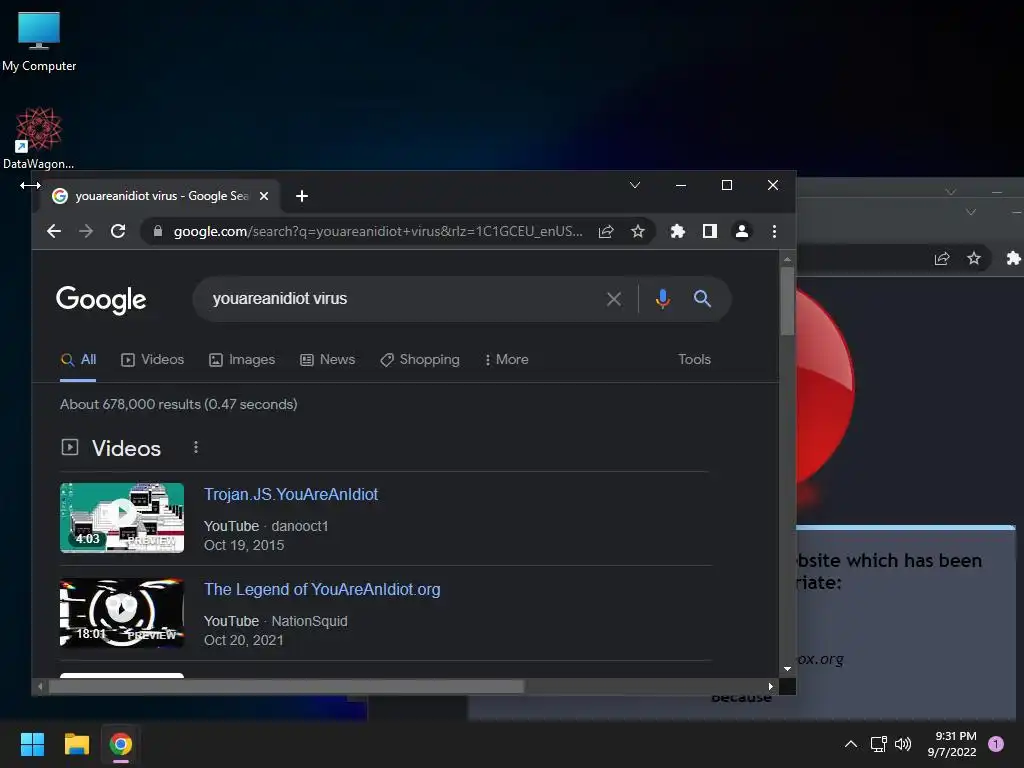The height and width of the screenshot is (768, 1024).
Task: Open a new Chrome tab
Action: pos(302,196)
